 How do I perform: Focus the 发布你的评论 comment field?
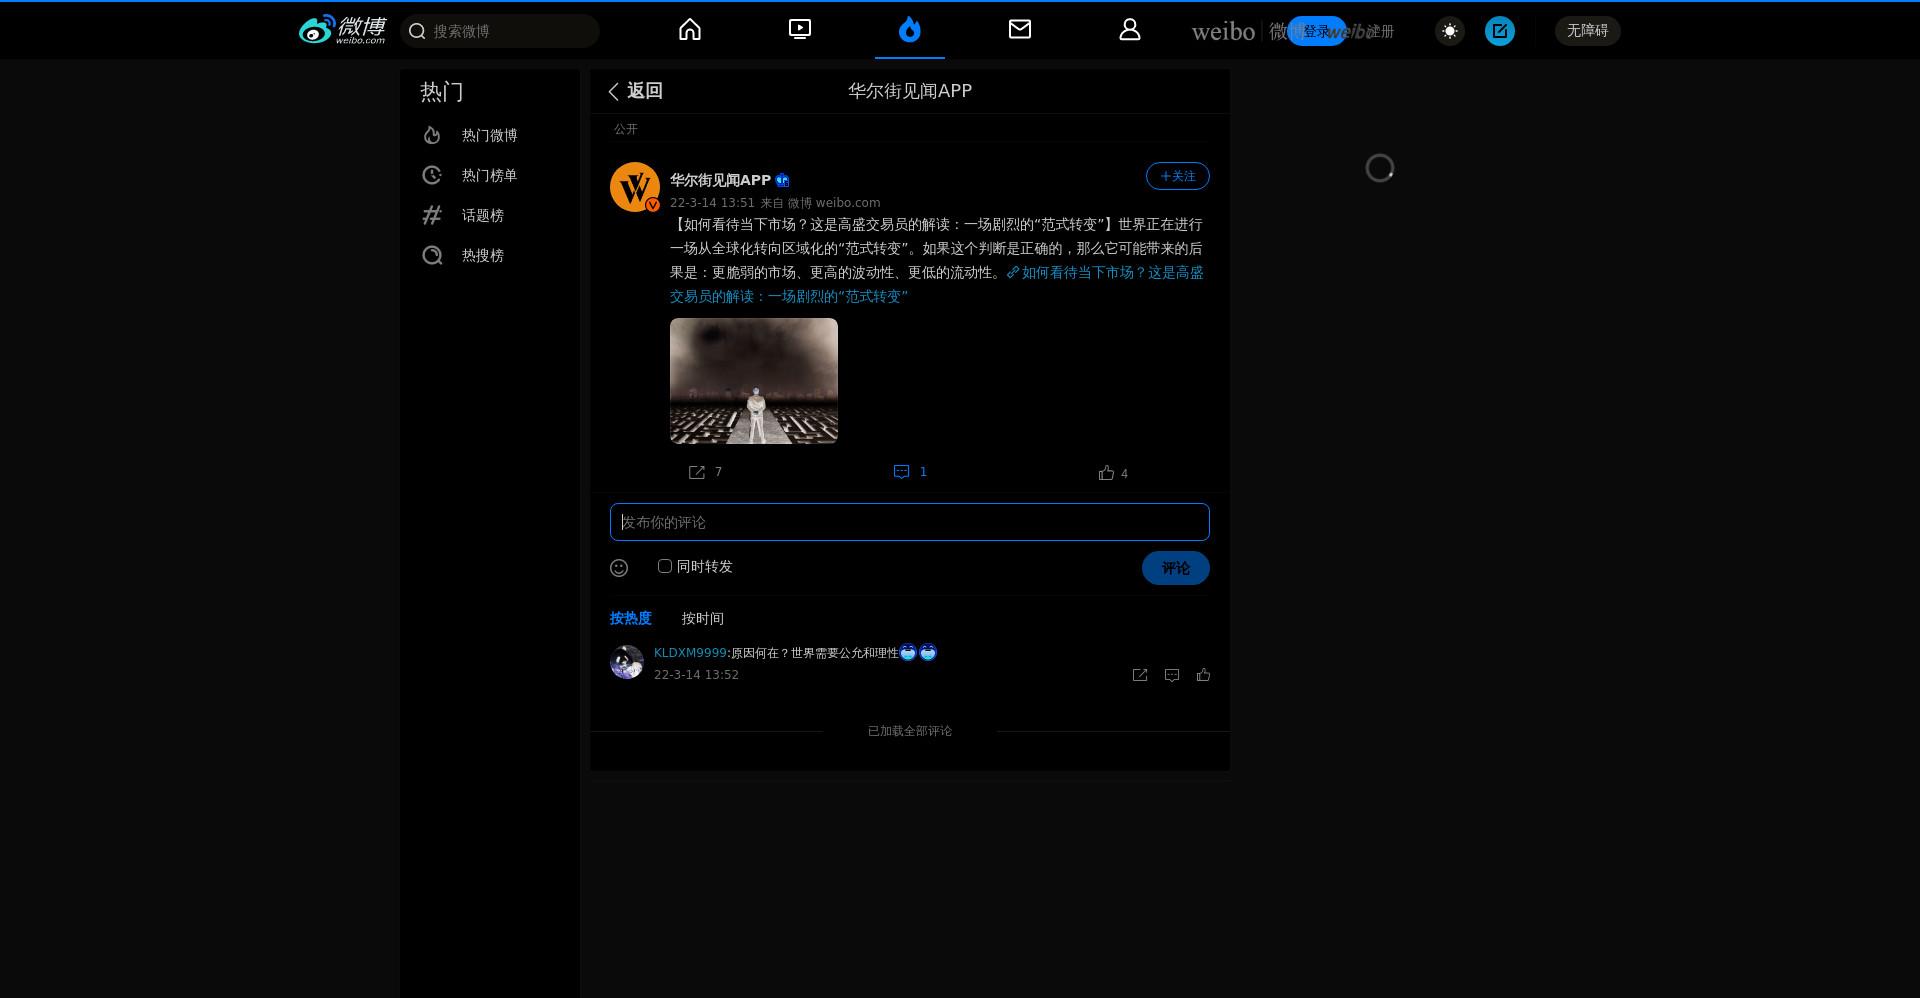[910, 522]
